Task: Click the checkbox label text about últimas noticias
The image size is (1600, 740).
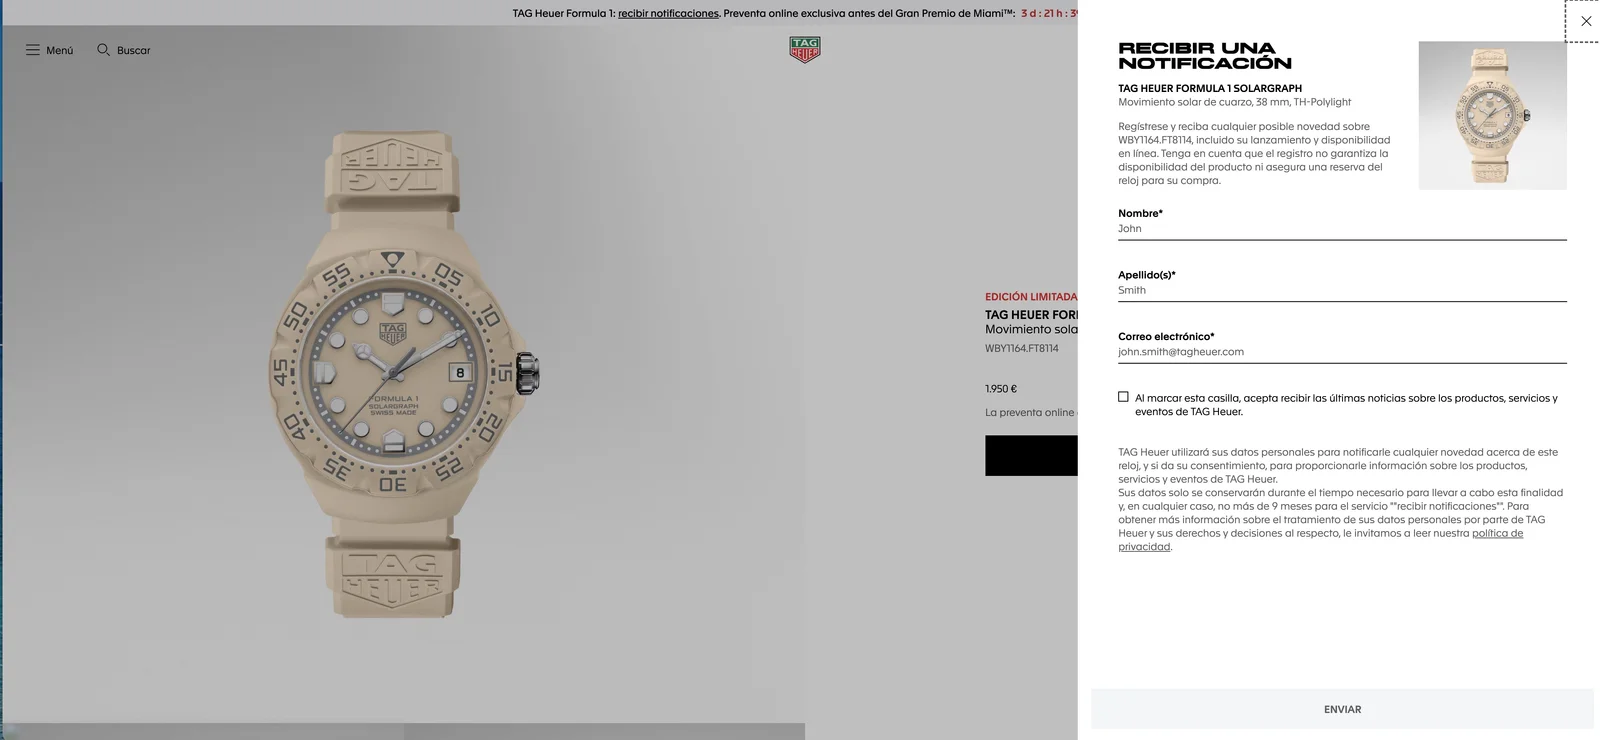Action: click(1346, 405)
